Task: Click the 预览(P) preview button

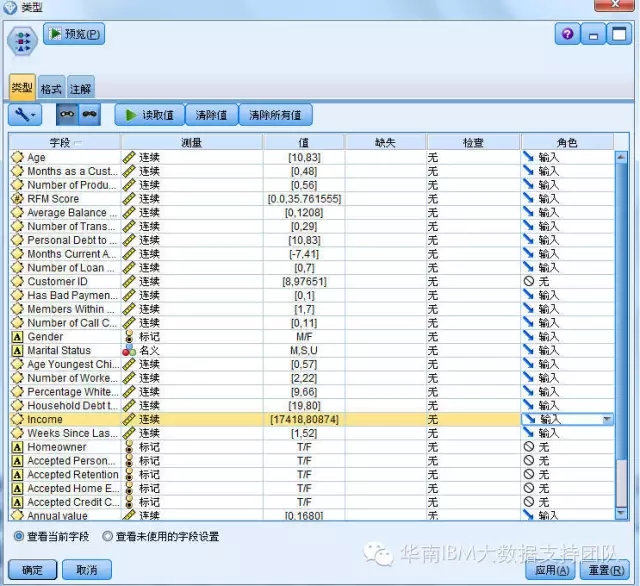Action: pyautogui.click(x=74, y=34)
